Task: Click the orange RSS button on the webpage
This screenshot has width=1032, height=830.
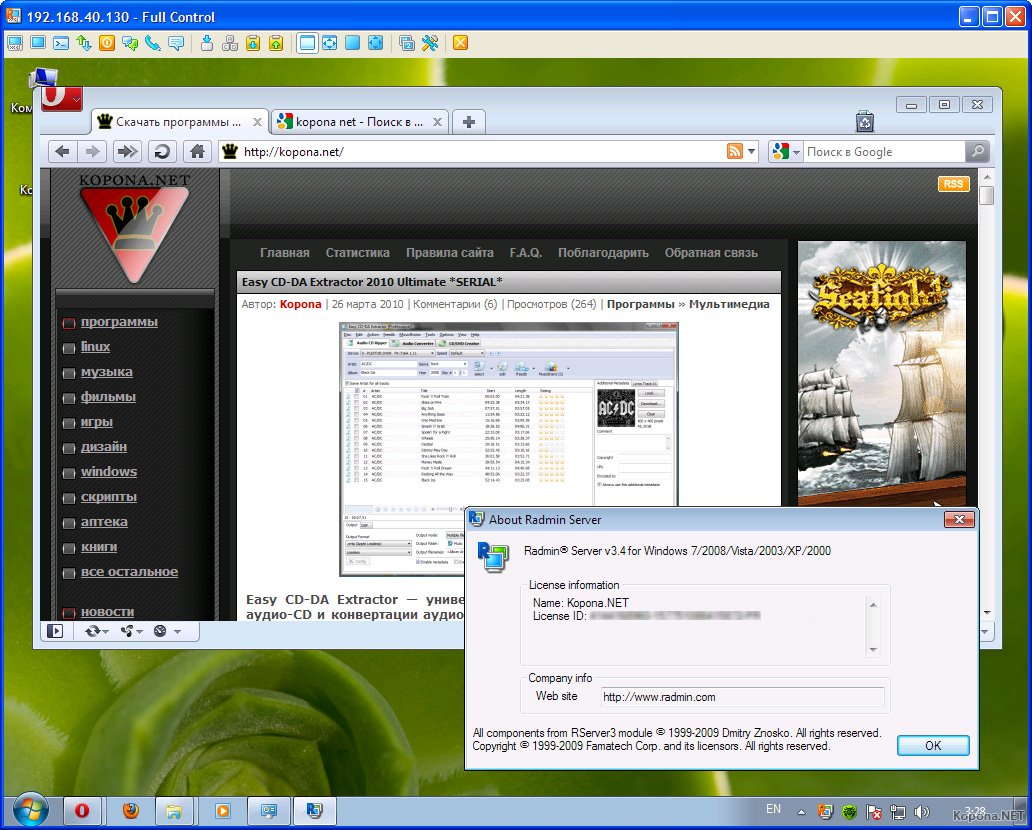Action: point(953,184)
